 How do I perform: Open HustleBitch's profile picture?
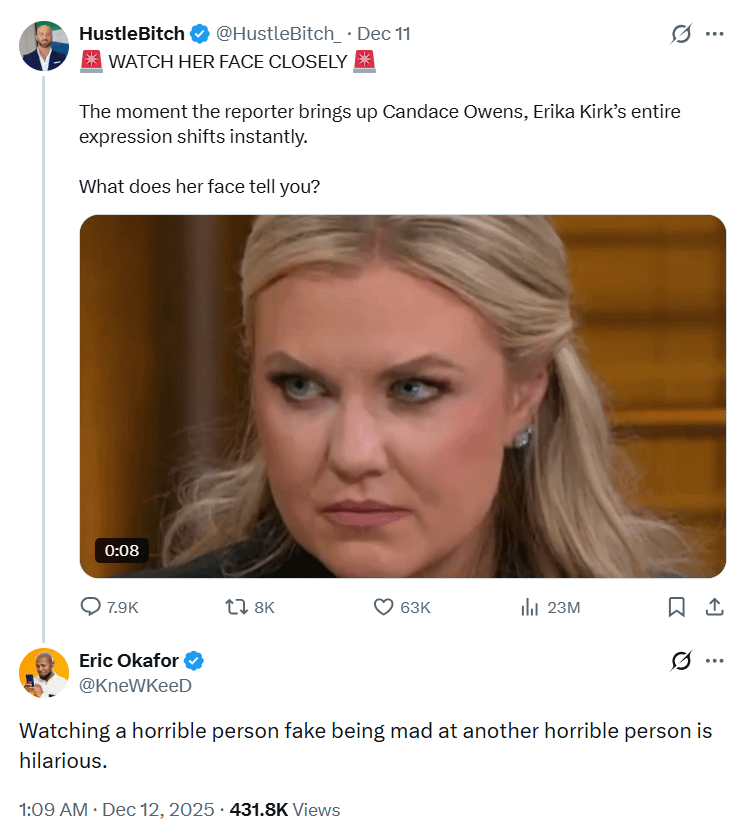pos(44,46)
